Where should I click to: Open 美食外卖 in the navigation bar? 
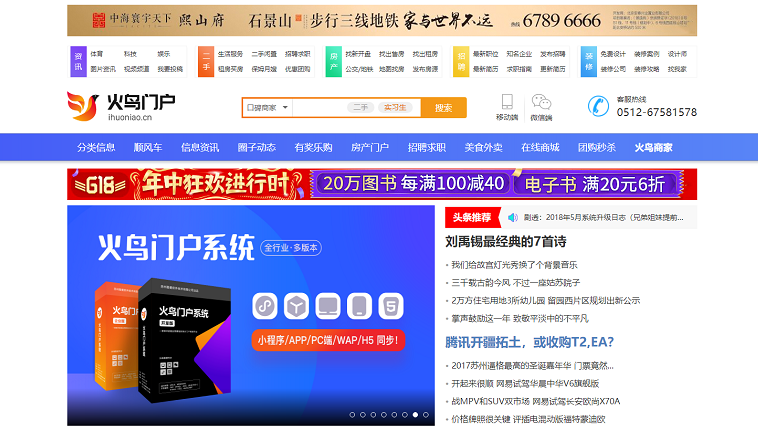483,147
